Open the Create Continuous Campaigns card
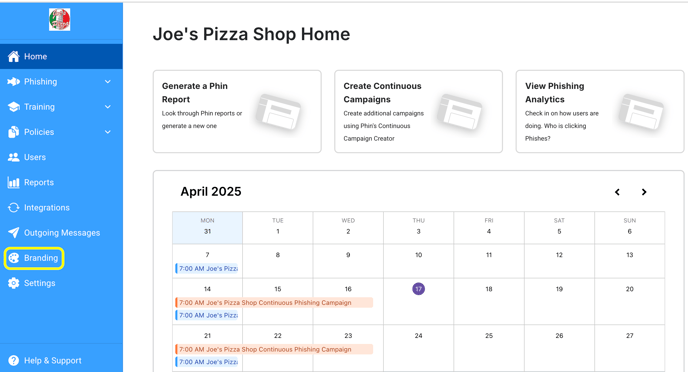 [x=418, y=111]
